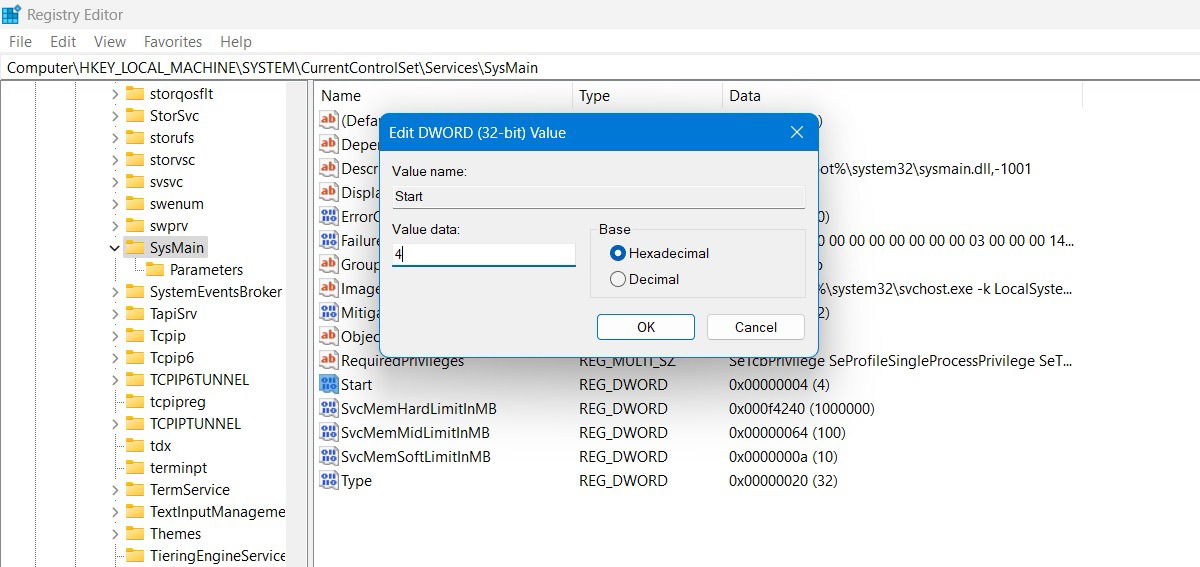Viewport: 1200px width, 567px height.
Task: Click the data 0x00000004 (4) of Start
Action: point(779,384)
